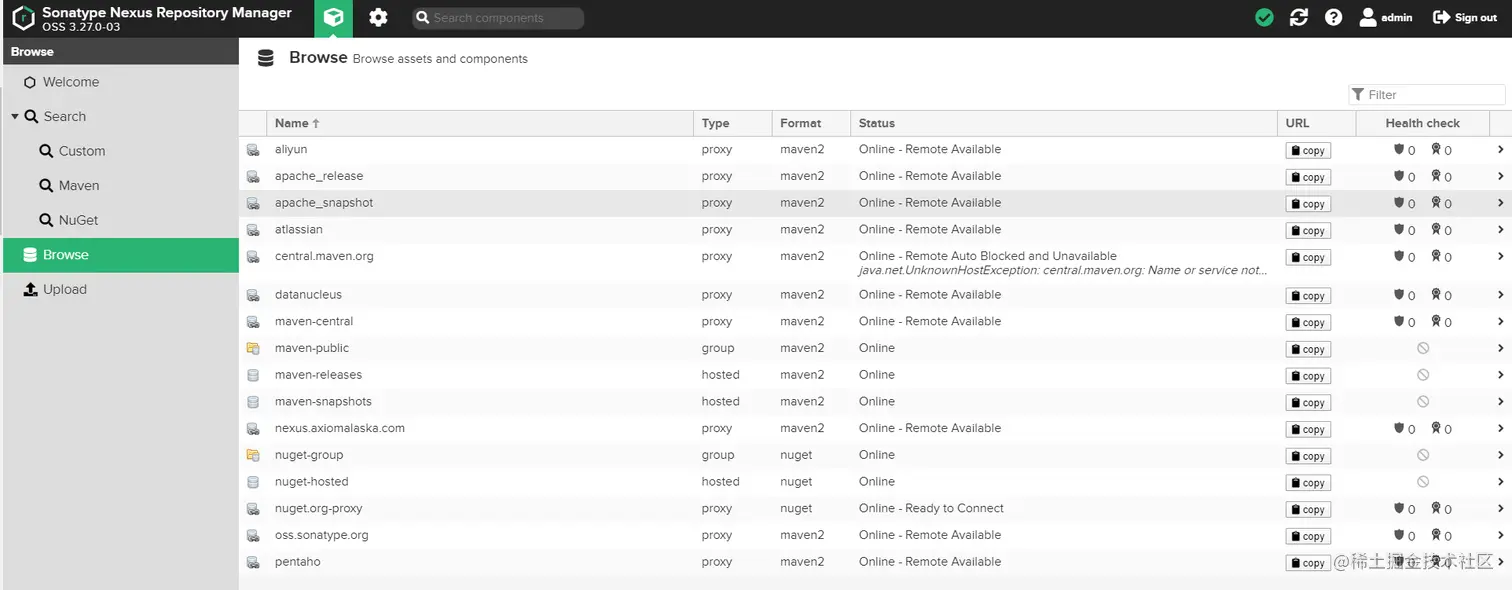This screenshot has height=590, width=1512.
Task: Click the Sonatype Nexus logo
Action: tap(23, 18)
